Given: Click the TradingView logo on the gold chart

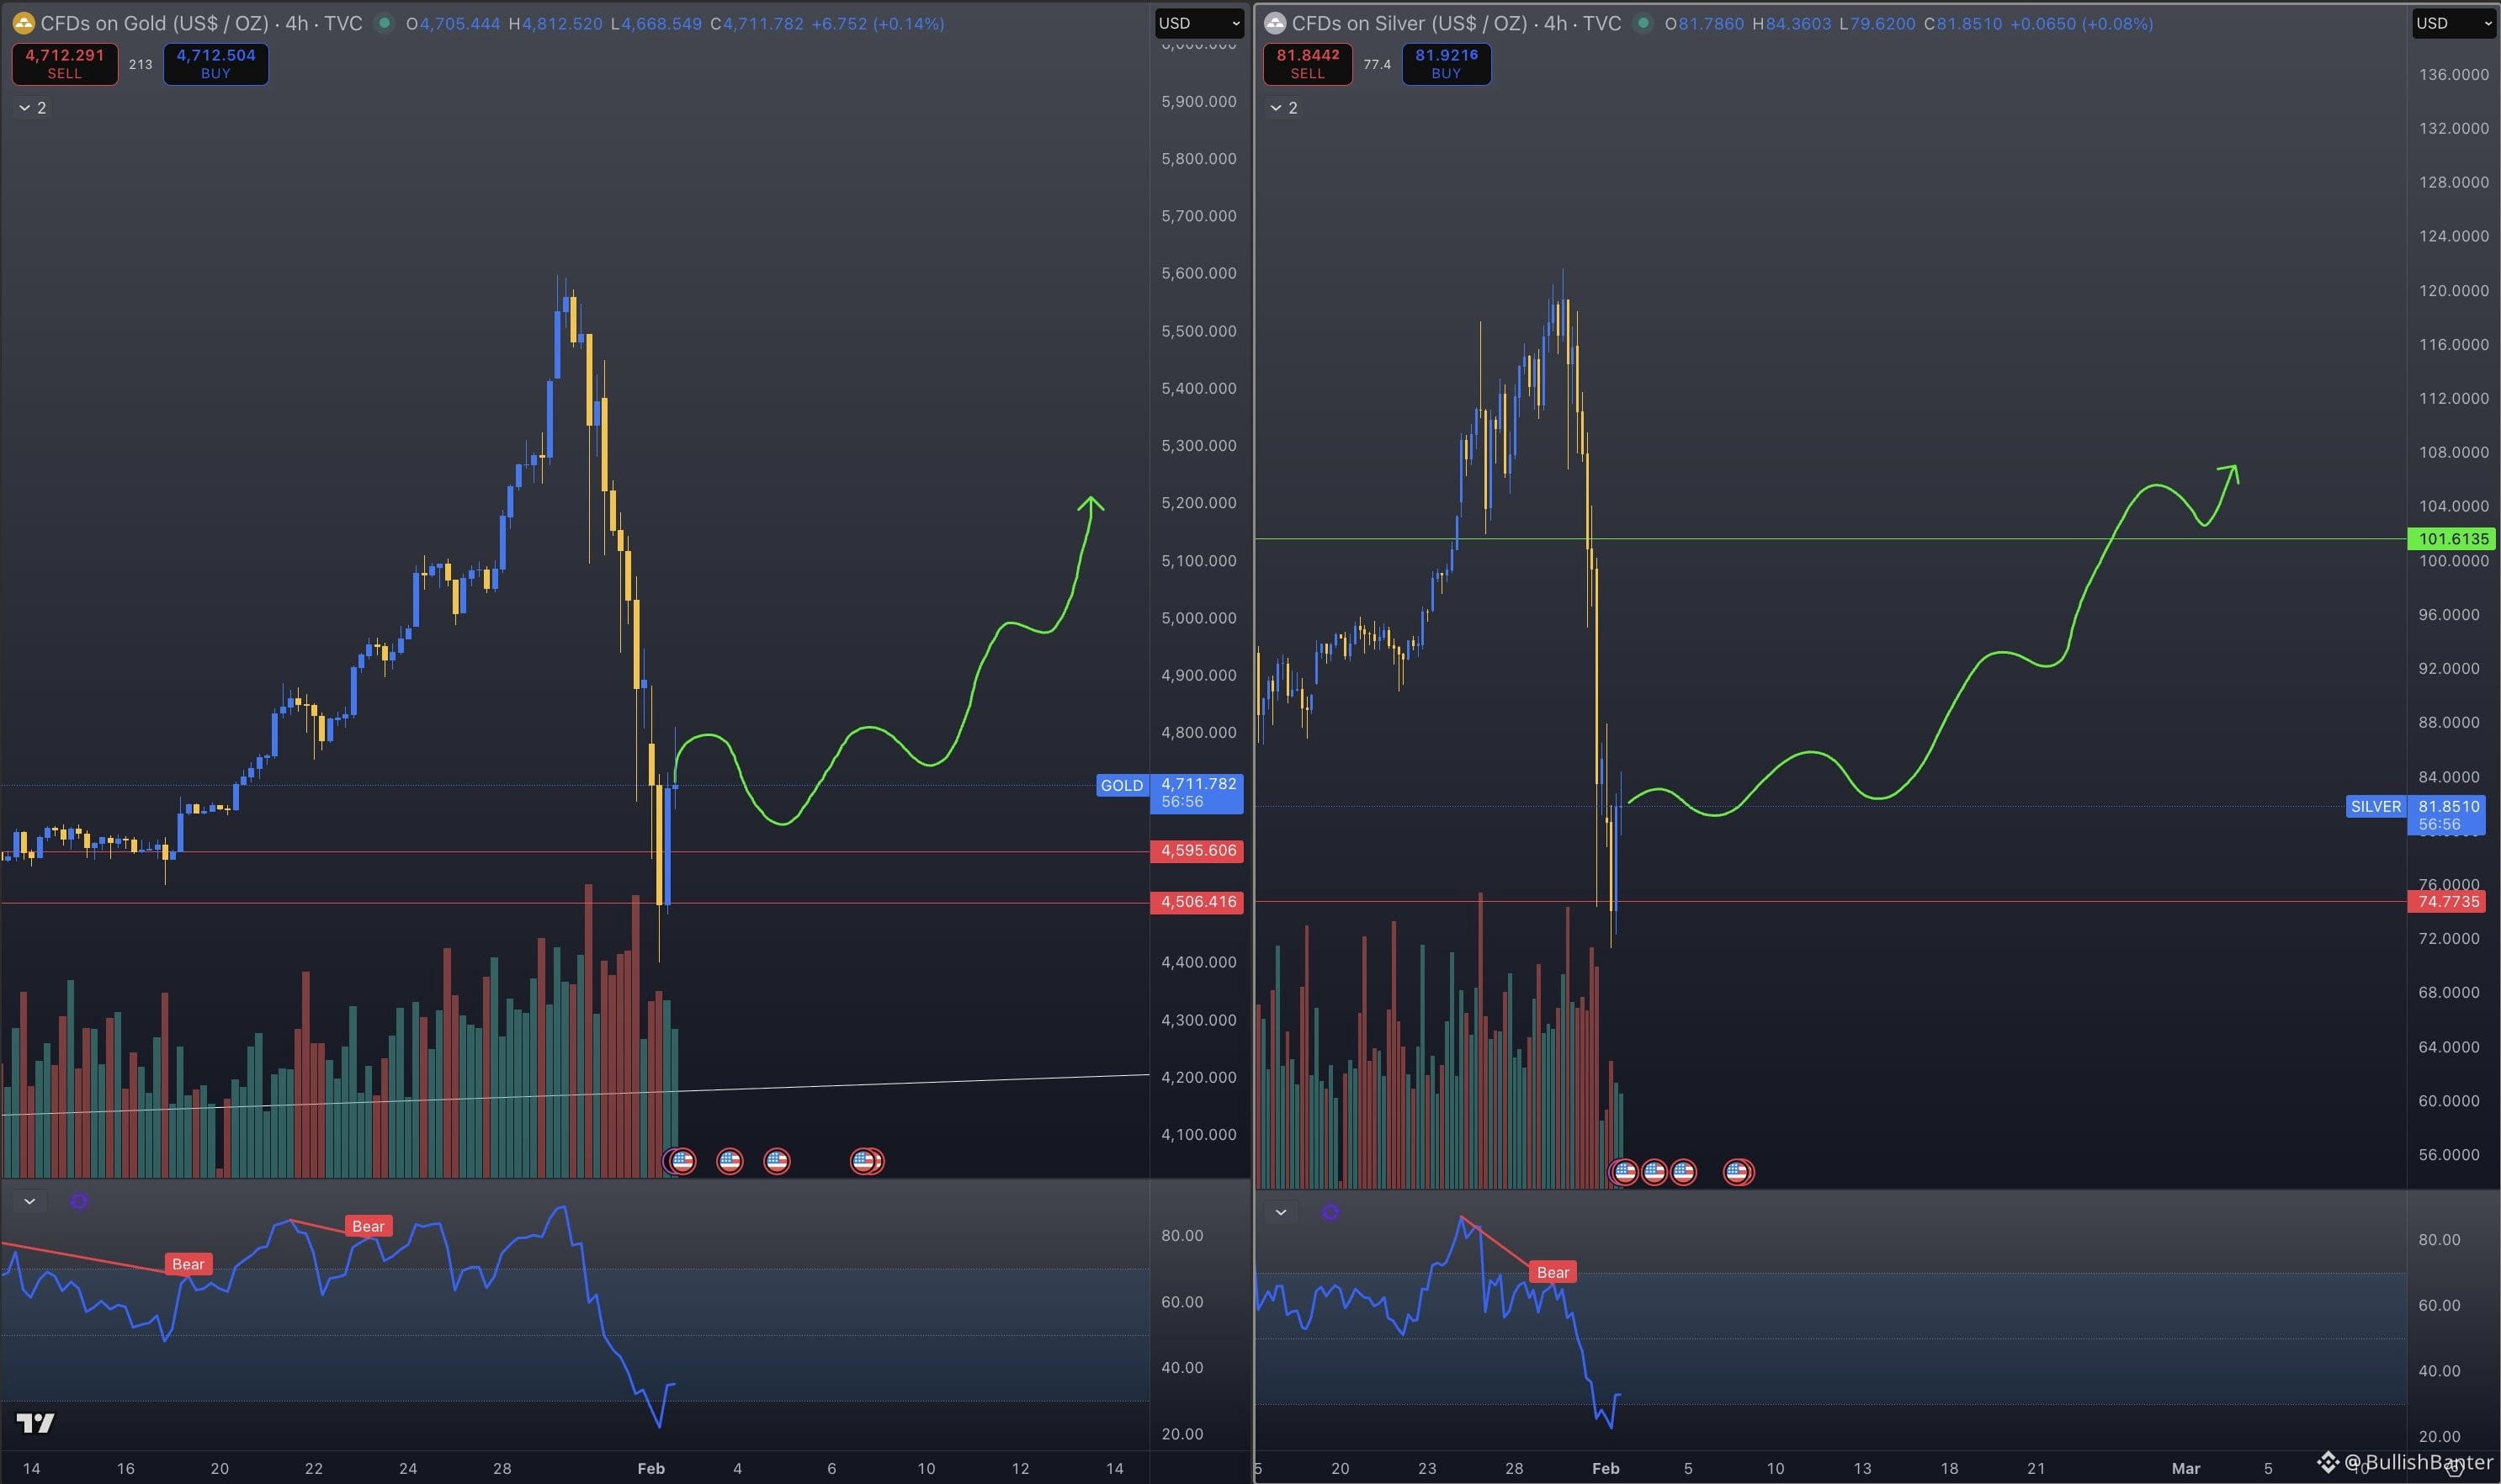Looking at the screenshot, I should coord(36,1423).
